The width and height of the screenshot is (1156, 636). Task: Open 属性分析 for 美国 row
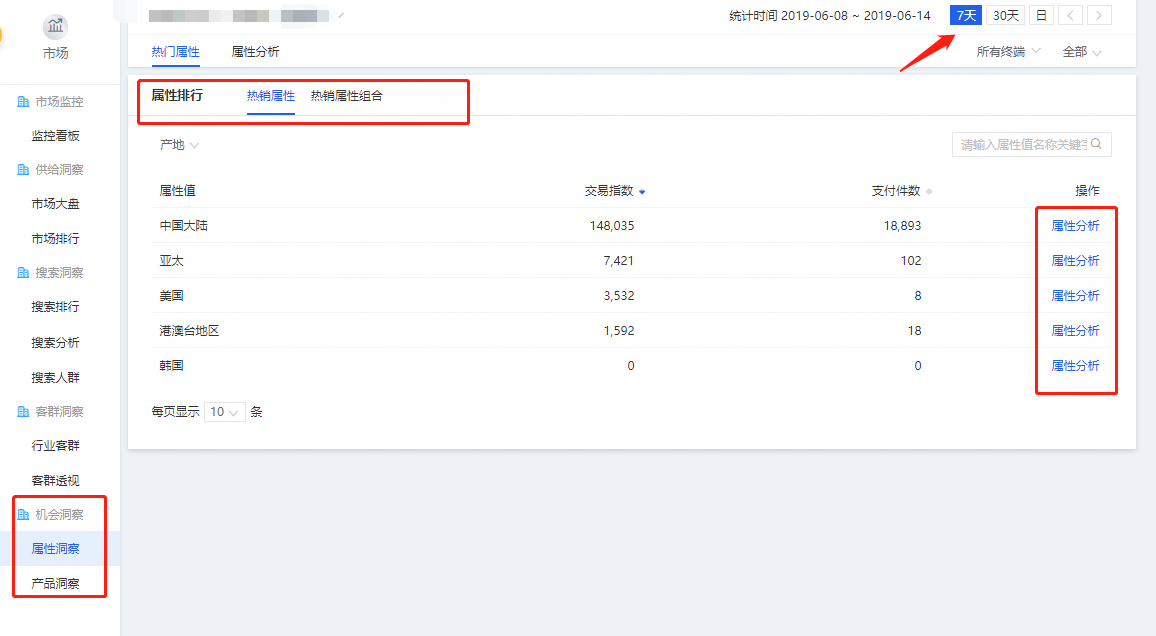click(x=1075, y=296)
